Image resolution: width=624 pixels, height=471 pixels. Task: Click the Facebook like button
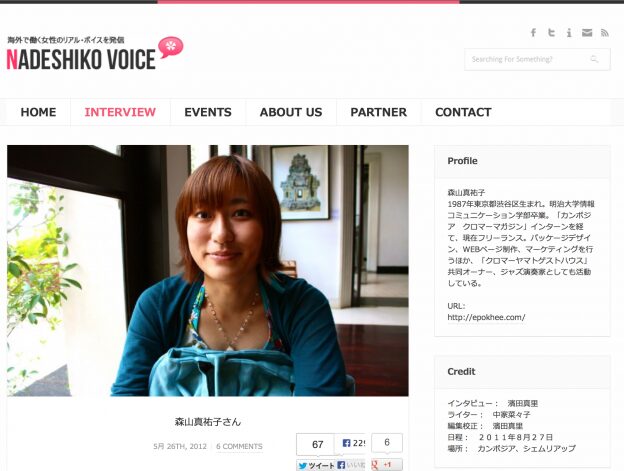point(351,465)
